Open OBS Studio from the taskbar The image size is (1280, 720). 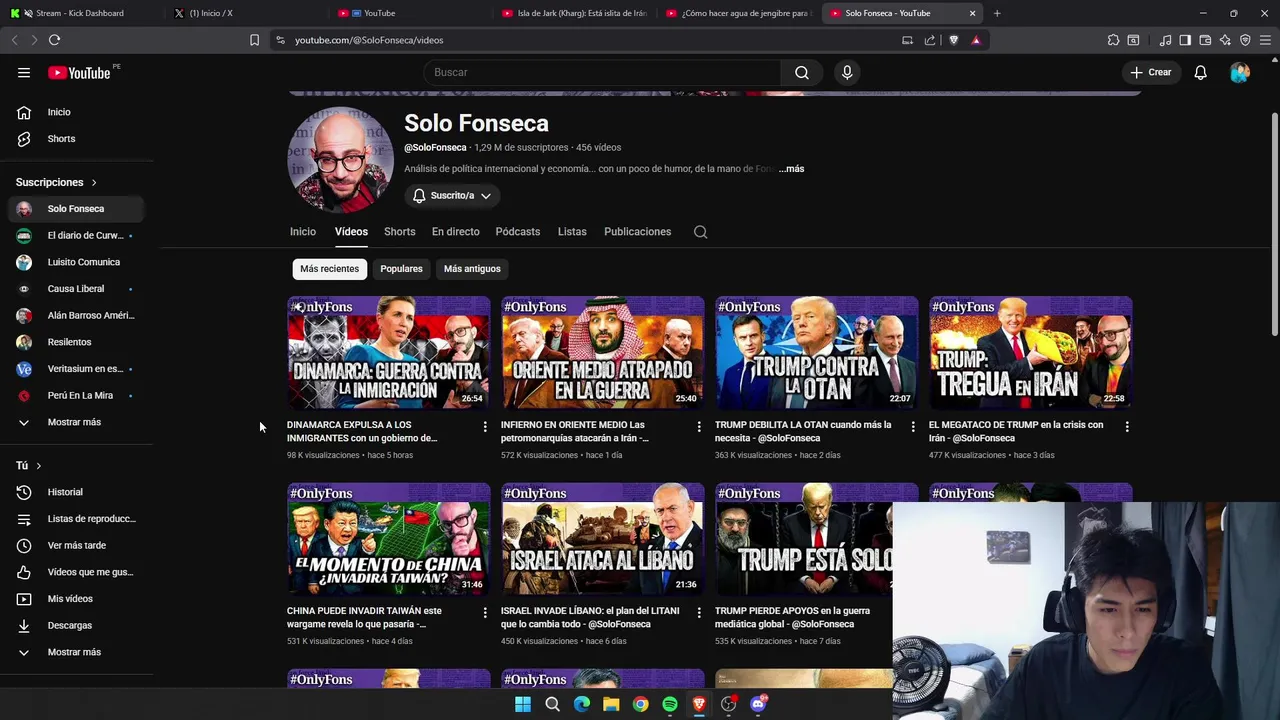[728, 704]
